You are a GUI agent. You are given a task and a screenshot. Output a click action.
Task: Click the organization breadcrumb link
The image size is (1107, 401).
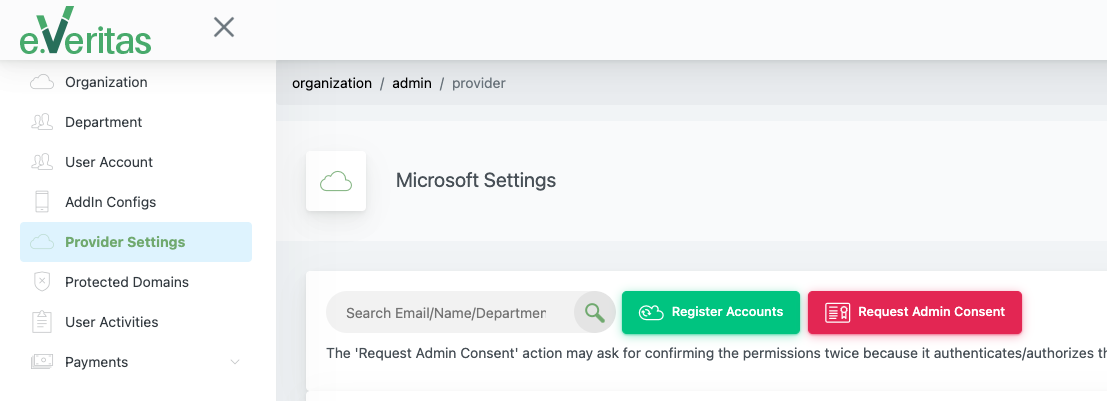(x=332, y=83)
